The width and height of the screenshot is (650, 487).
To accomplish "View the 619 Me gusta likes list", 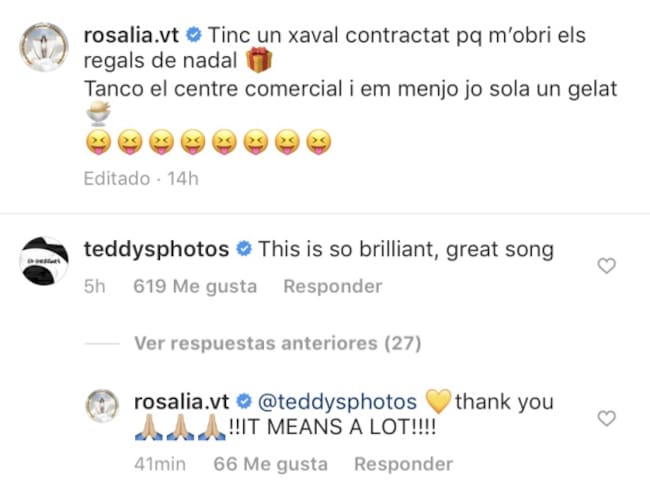I will pos(195,286).
